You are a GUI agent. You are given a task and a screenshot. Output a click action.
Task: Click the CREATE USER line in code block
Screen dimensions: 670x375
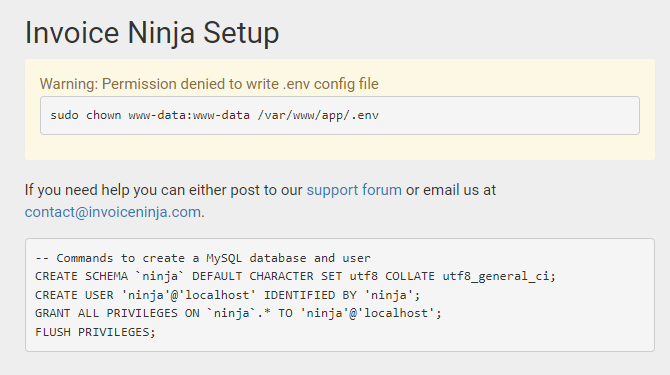point(228,295)
